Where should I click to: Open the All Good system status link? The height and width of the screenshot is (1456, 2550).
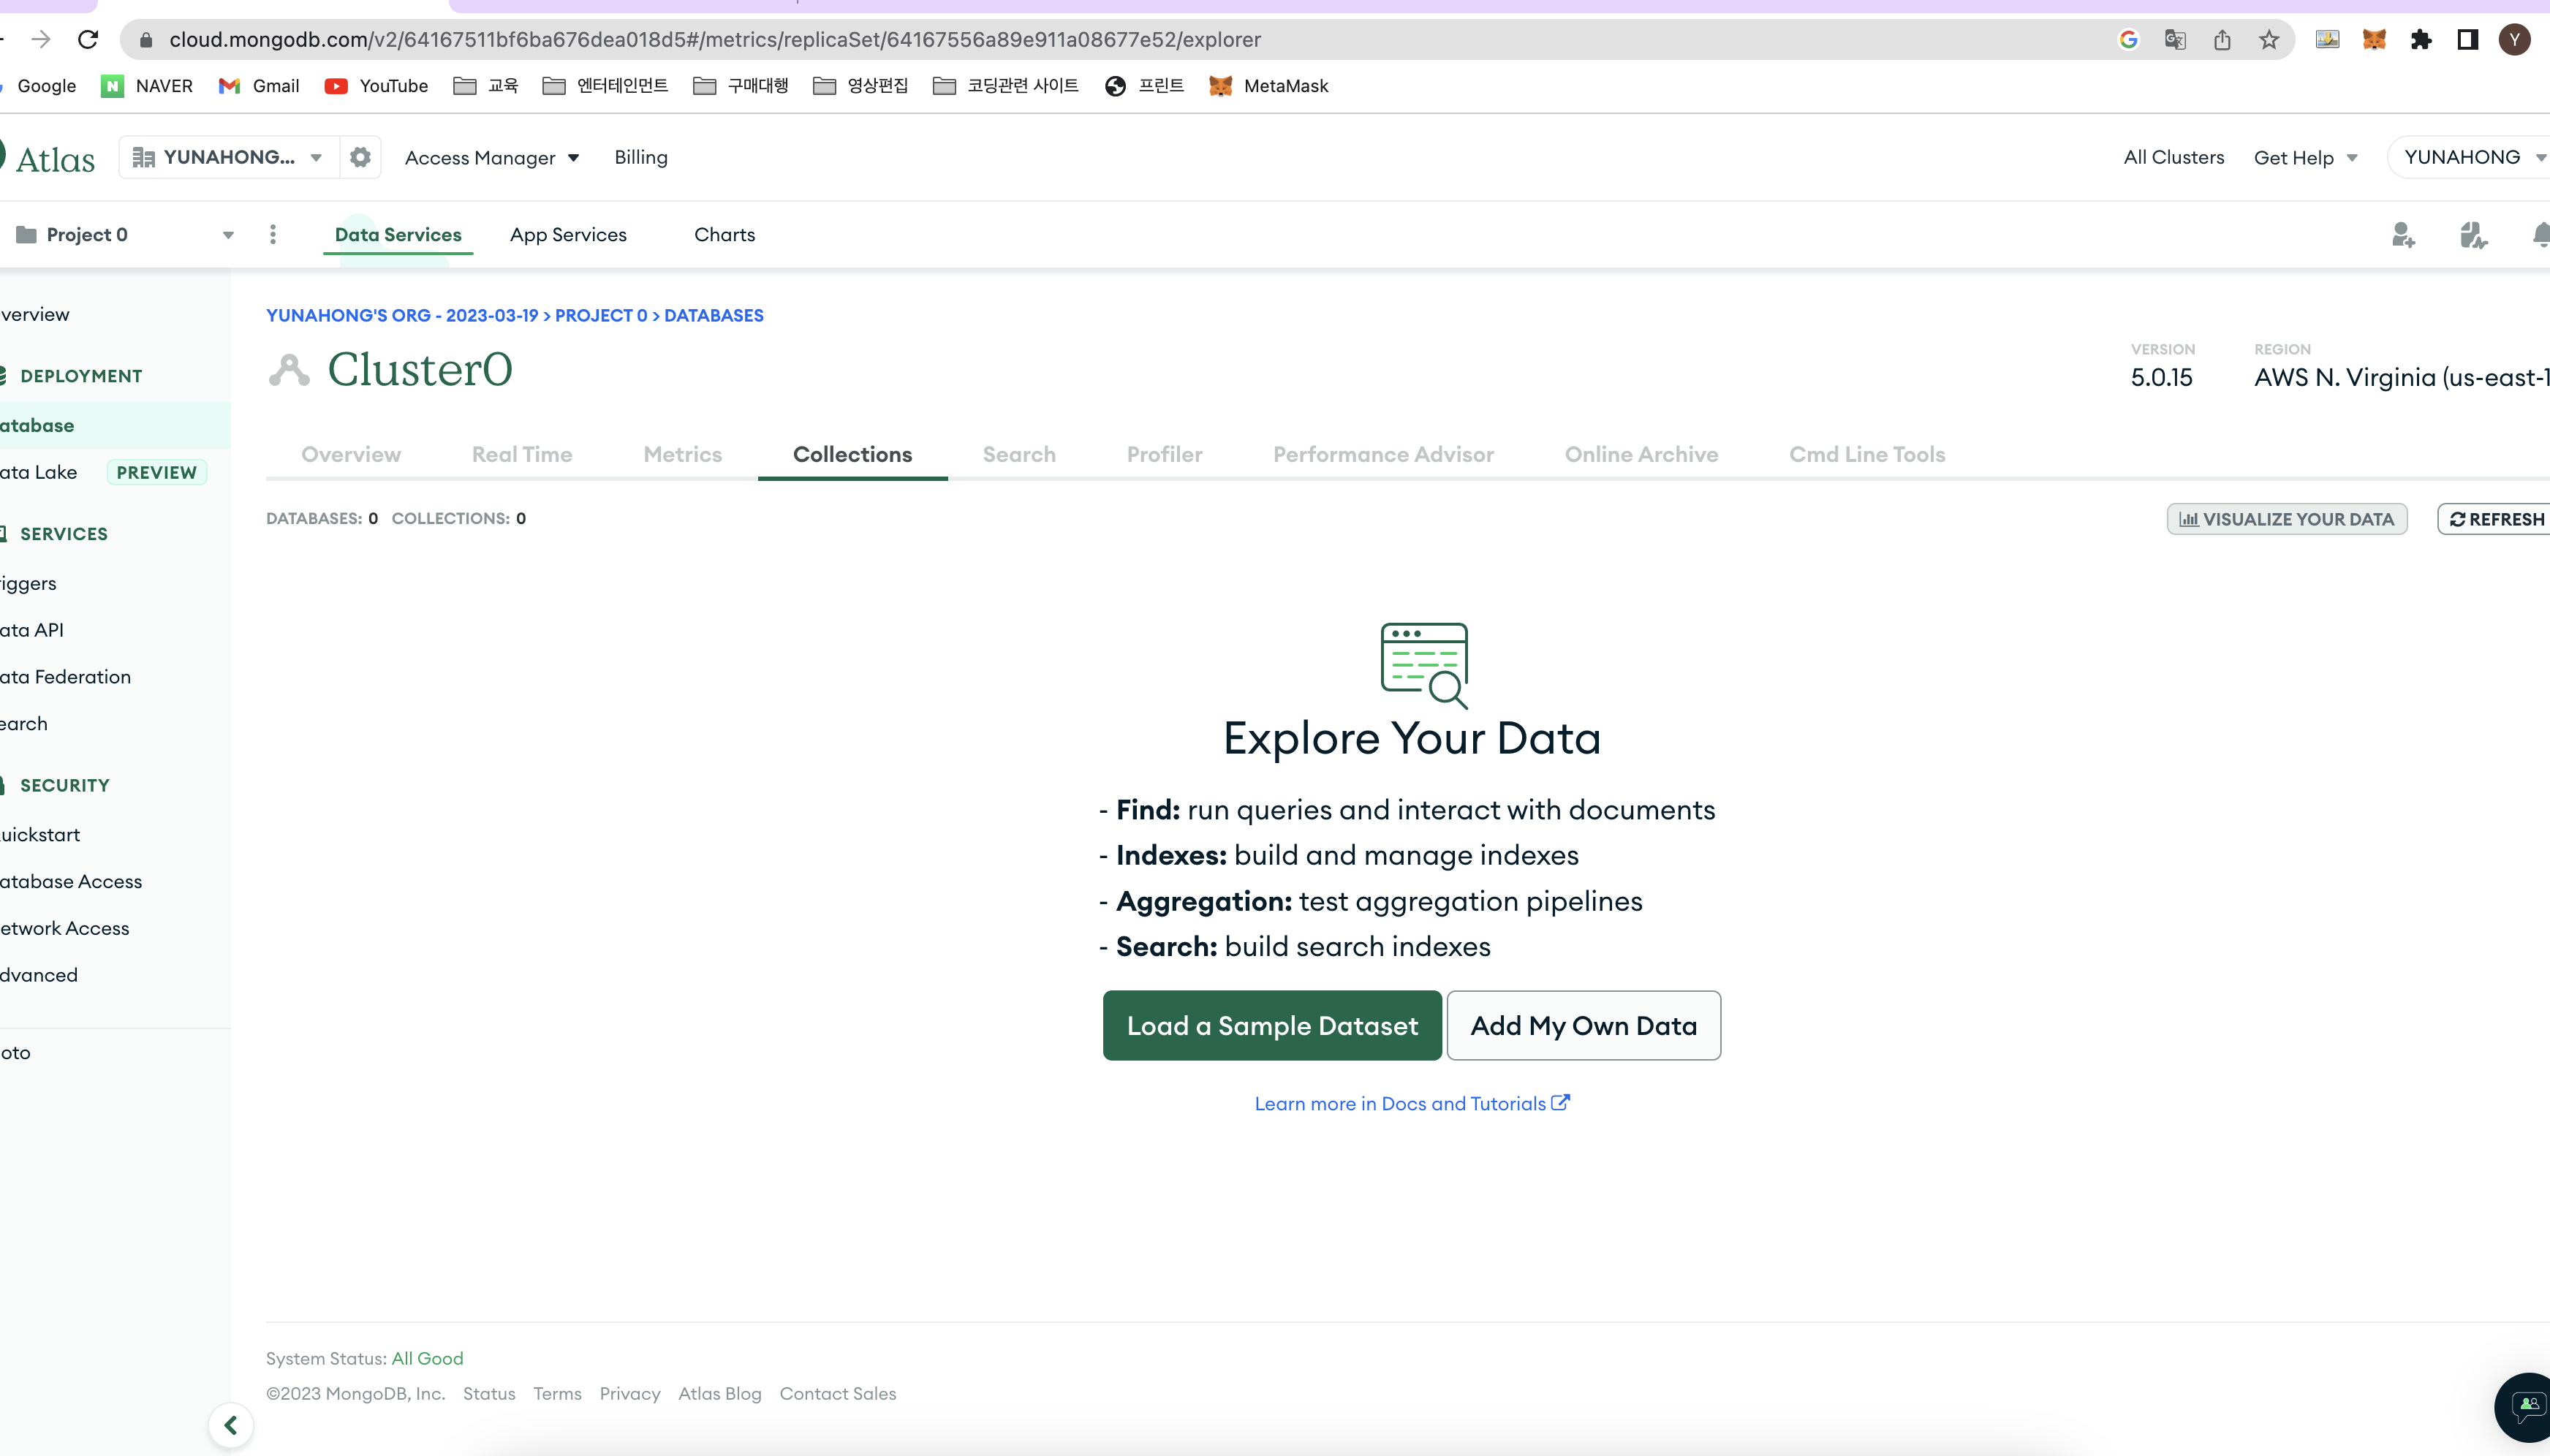427,1358
